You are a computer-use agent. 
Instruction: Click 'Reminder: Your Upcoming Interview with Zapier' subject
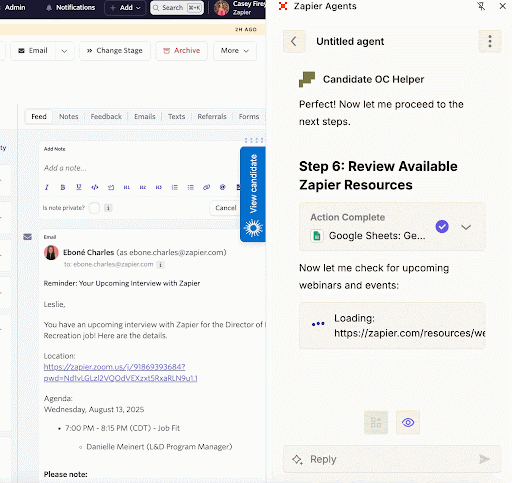point(122,283)
